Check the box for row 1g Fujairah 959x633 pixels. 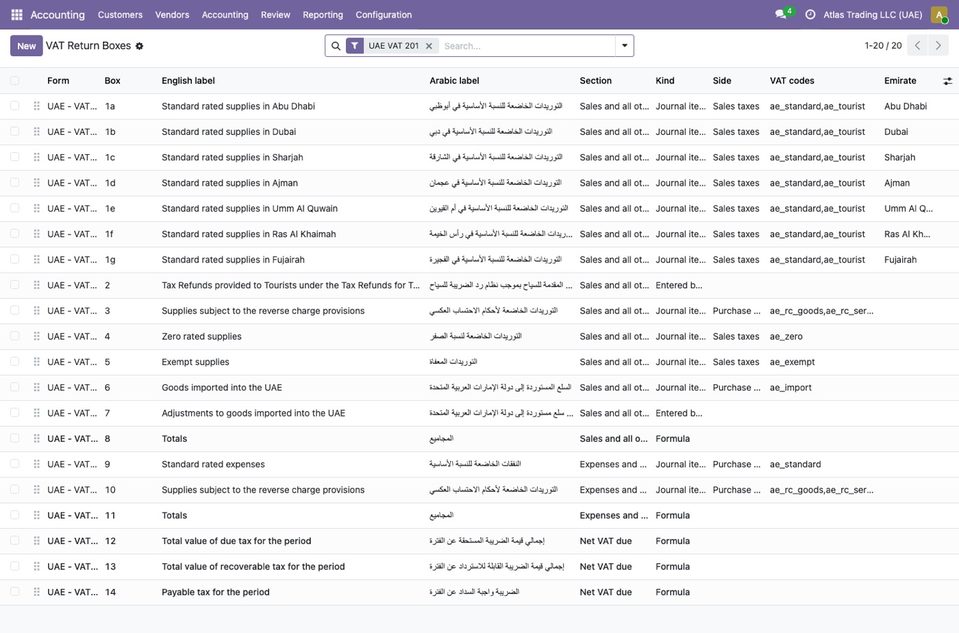[x=15, y=259]
